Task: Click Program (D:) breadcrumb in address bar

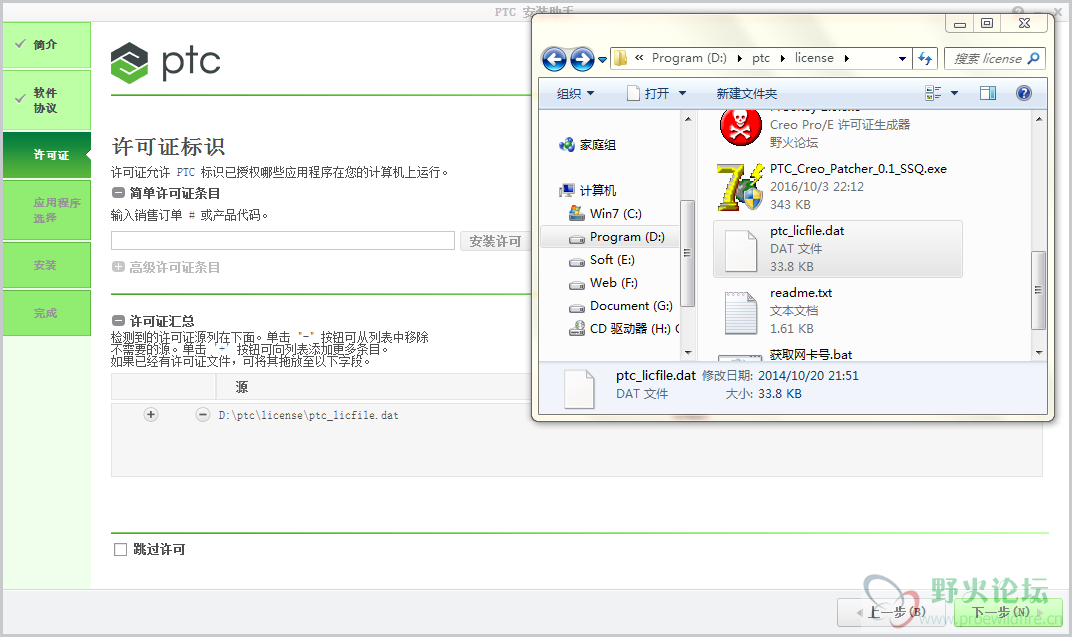Action: (688, 58)
